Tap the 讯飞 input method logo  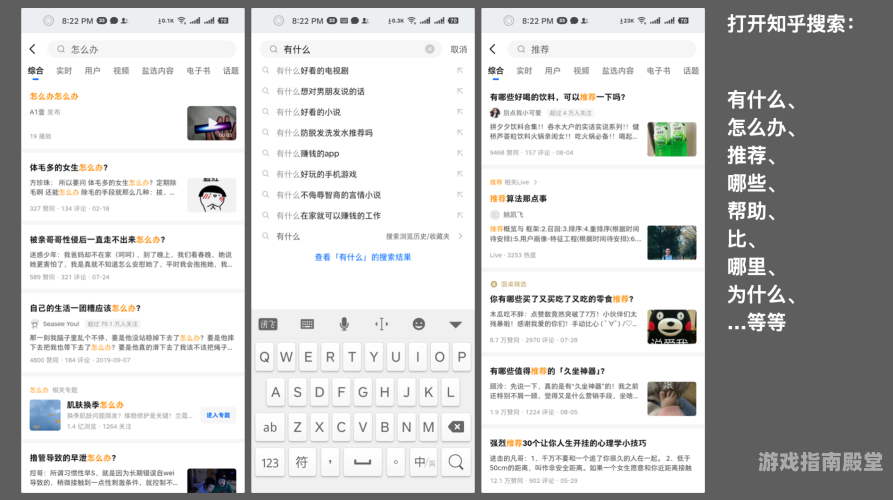(x=268, y=324)
